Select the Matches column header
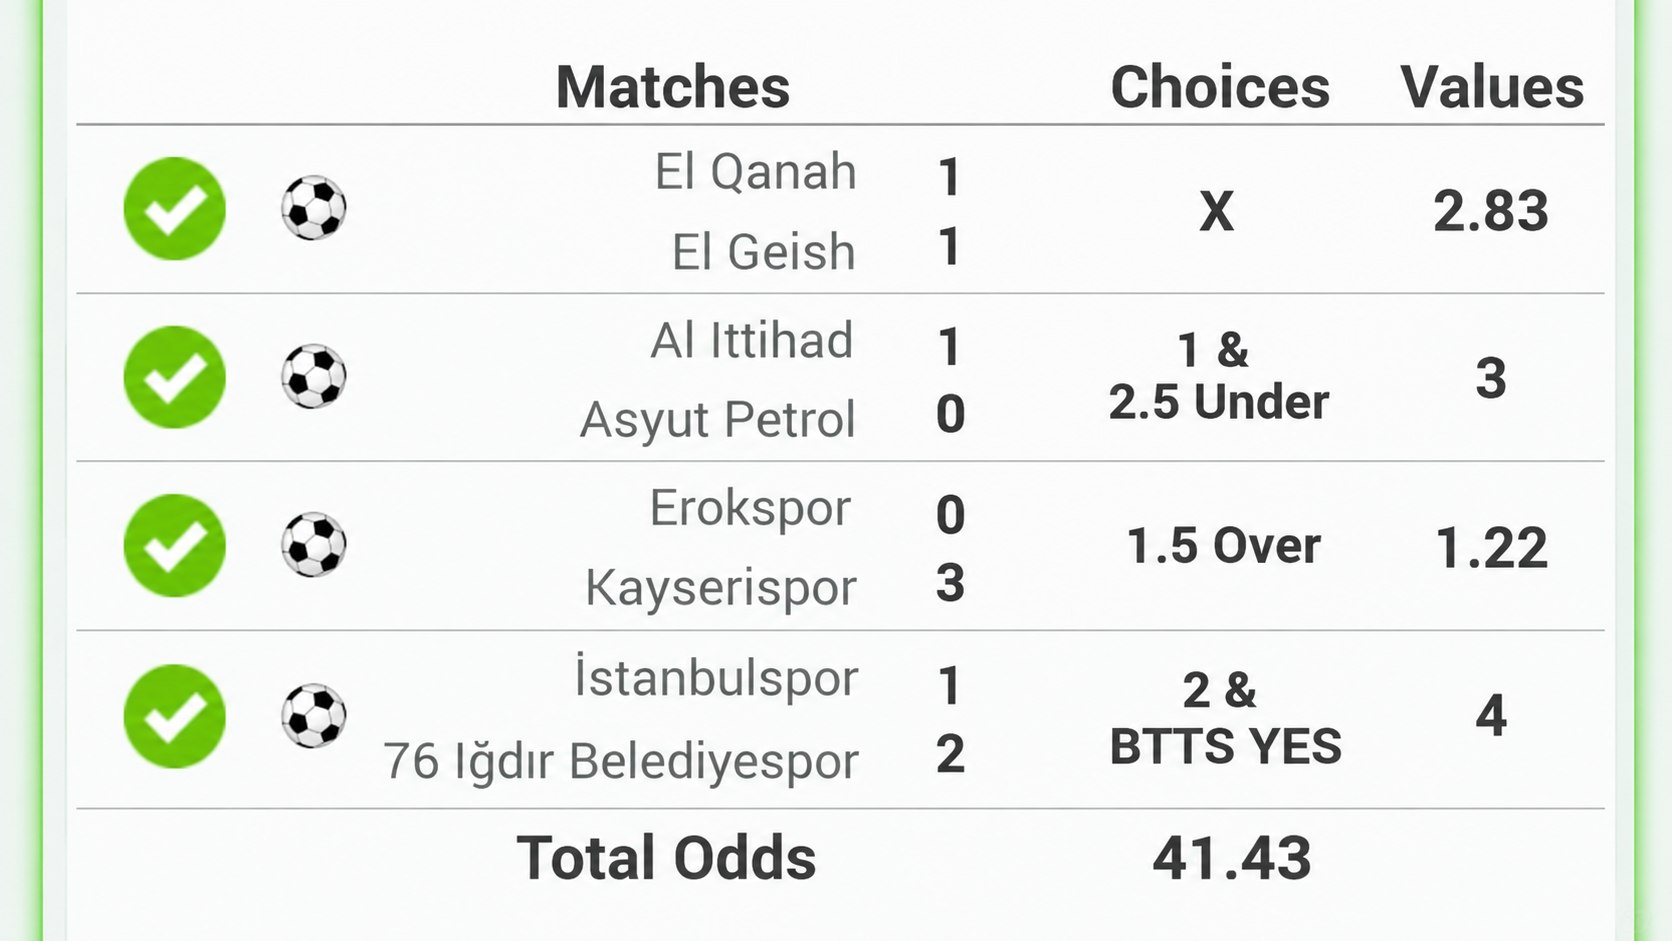This screenshot has width=1672, height=941. (x=673, y=87)
